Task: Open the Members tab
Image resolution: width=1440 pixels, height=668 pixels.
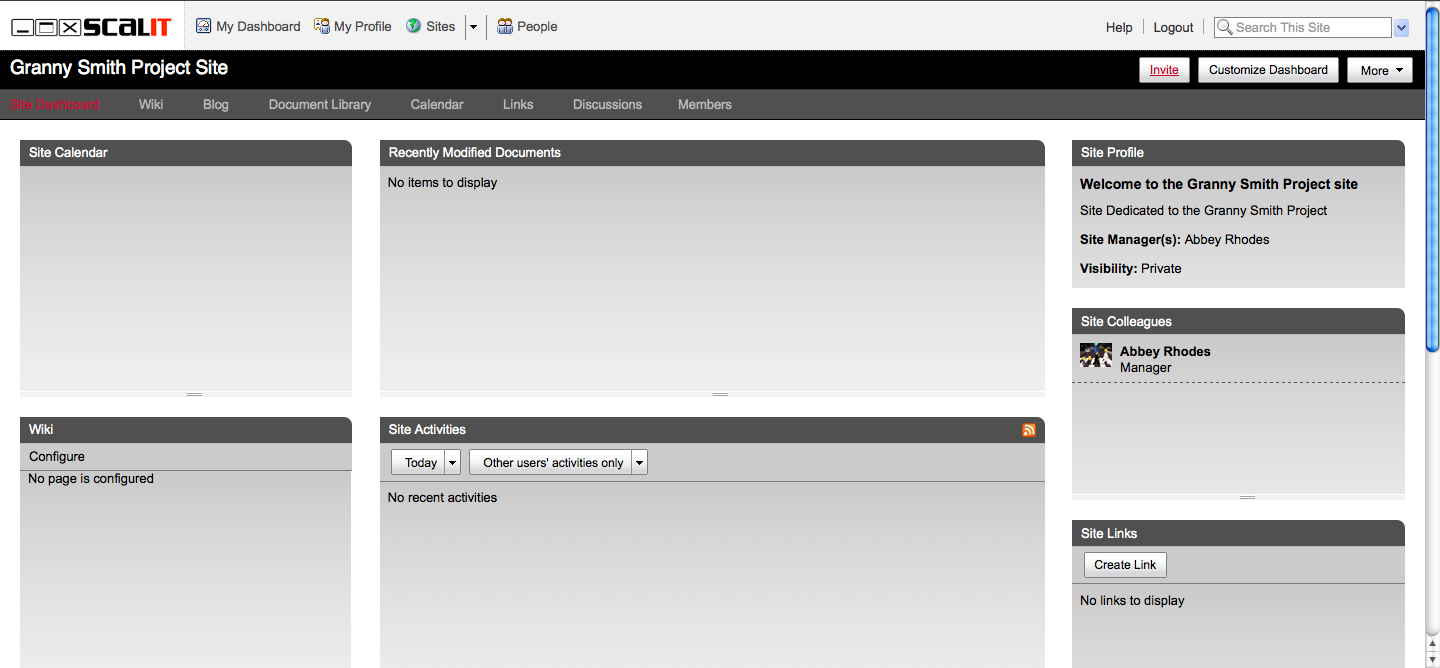Action: [x=705, y=104]
